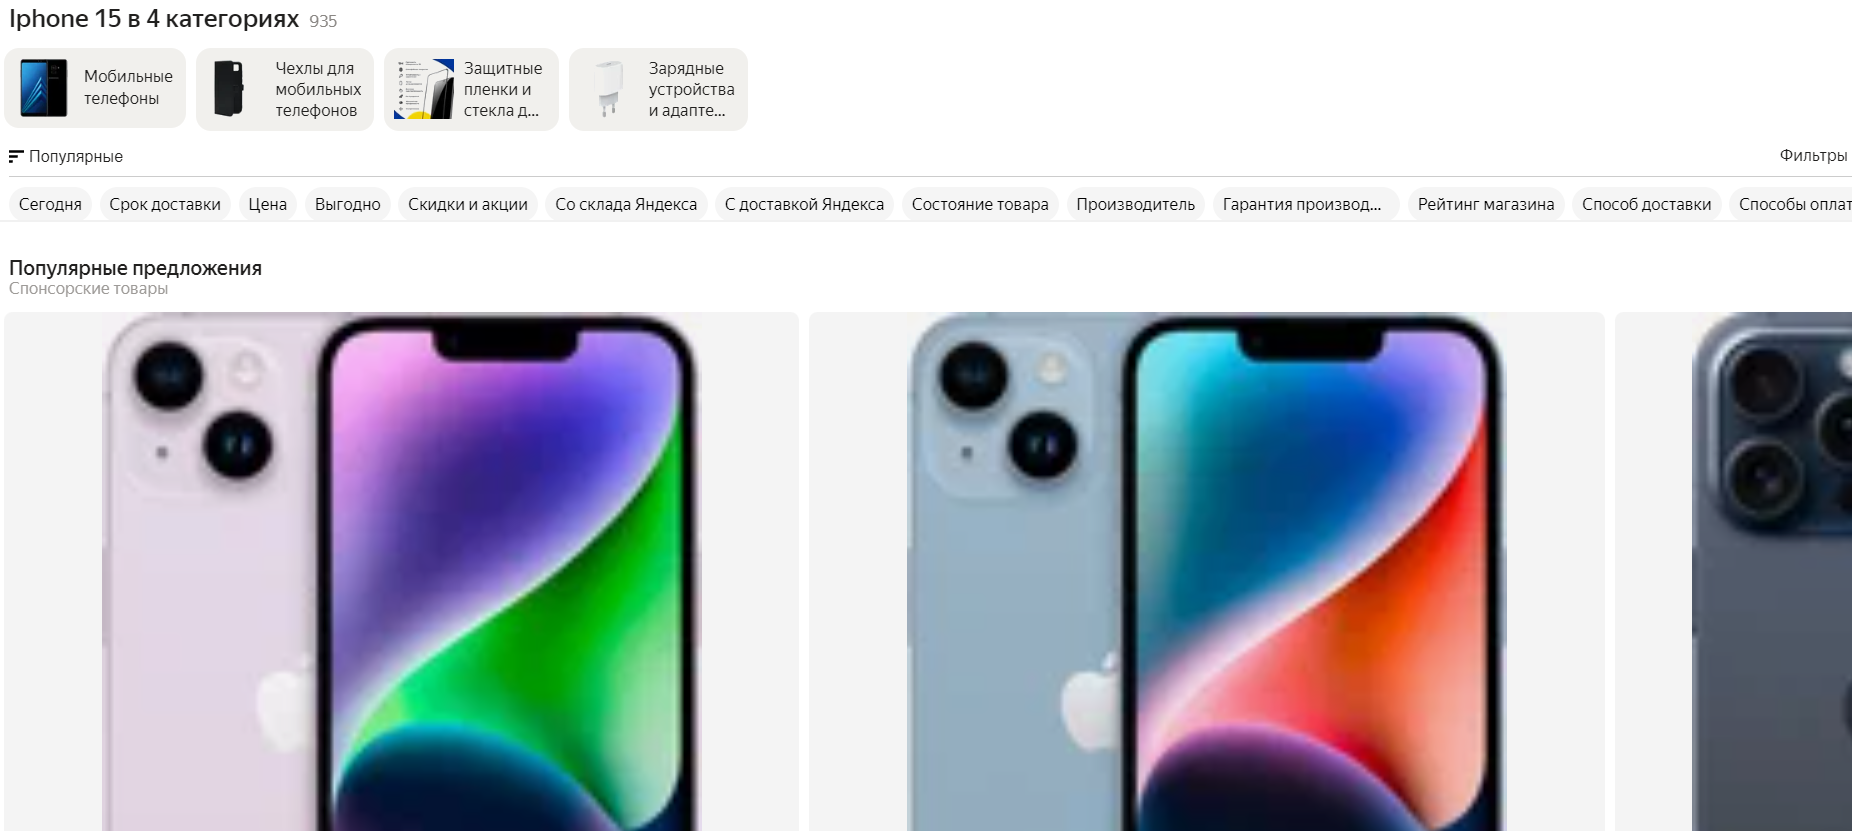Expand the Производитель filter dropdown
The height and width of the screenshot is (831, 1852).
[1135, 204]
